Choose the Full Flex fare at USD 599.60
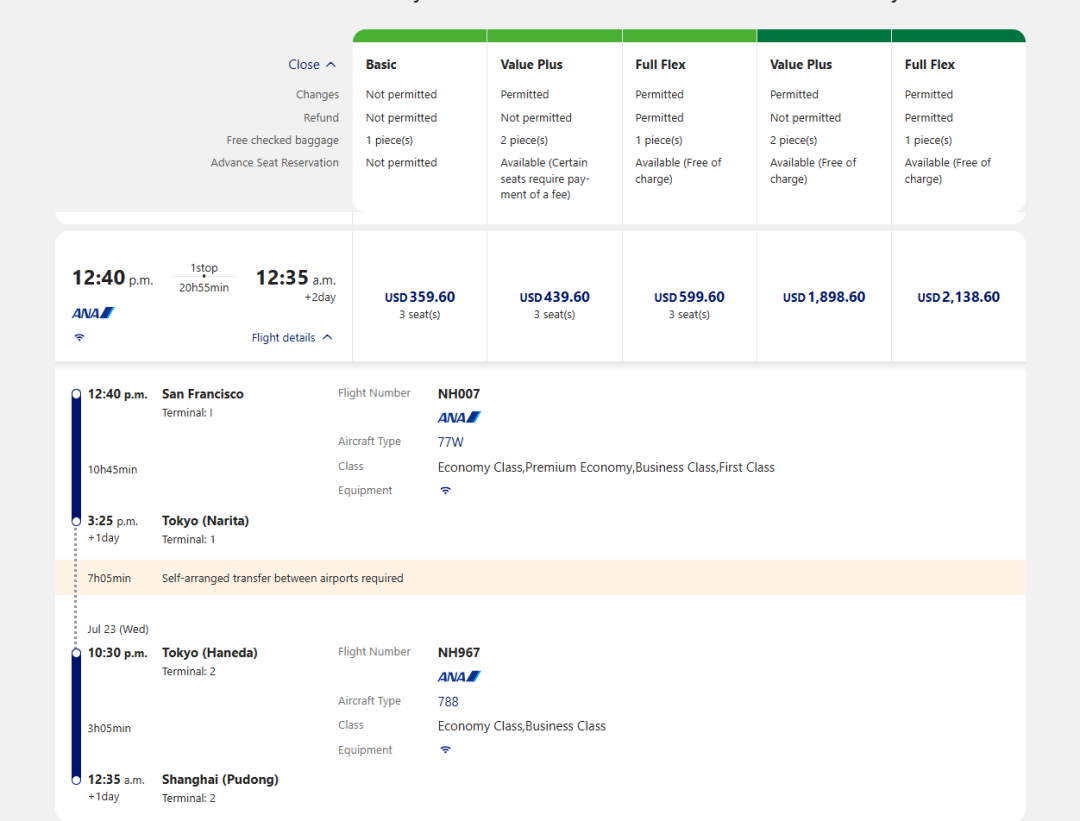Image resolution: width=1080 pixels, height=821 pixels. (x=689, y=297)
